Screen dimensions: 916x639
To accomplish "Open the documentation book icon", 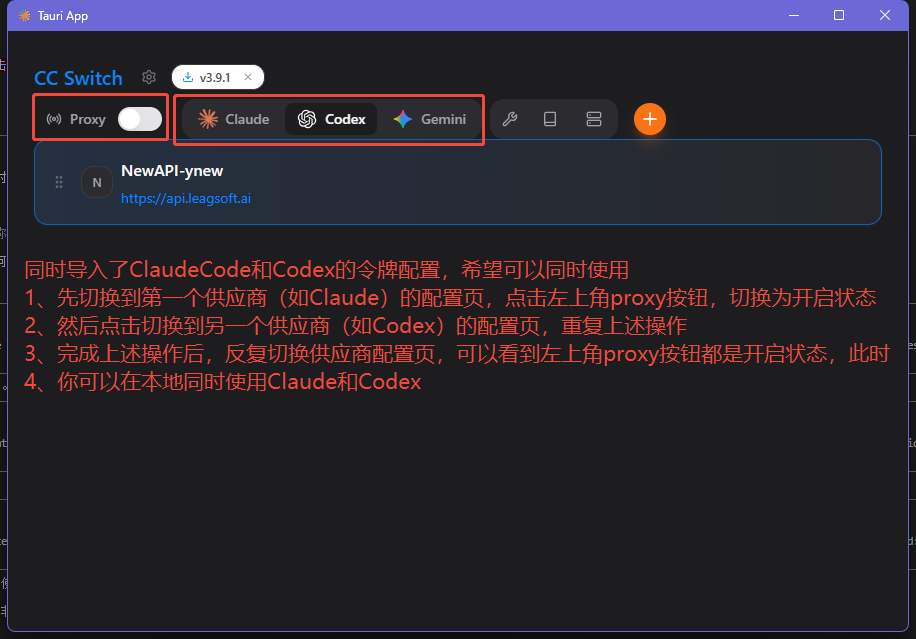I will click(550, 119).
